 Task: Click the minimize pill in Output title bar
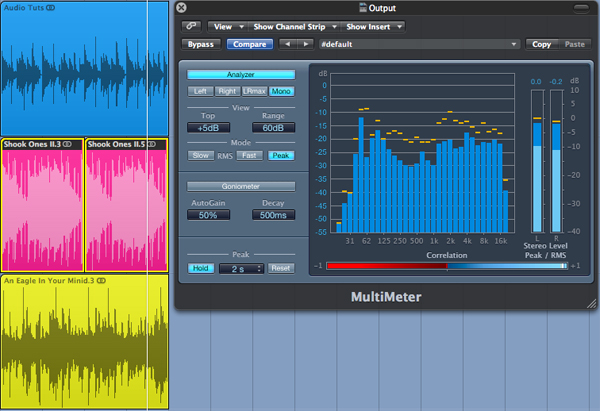click(581, 8)
